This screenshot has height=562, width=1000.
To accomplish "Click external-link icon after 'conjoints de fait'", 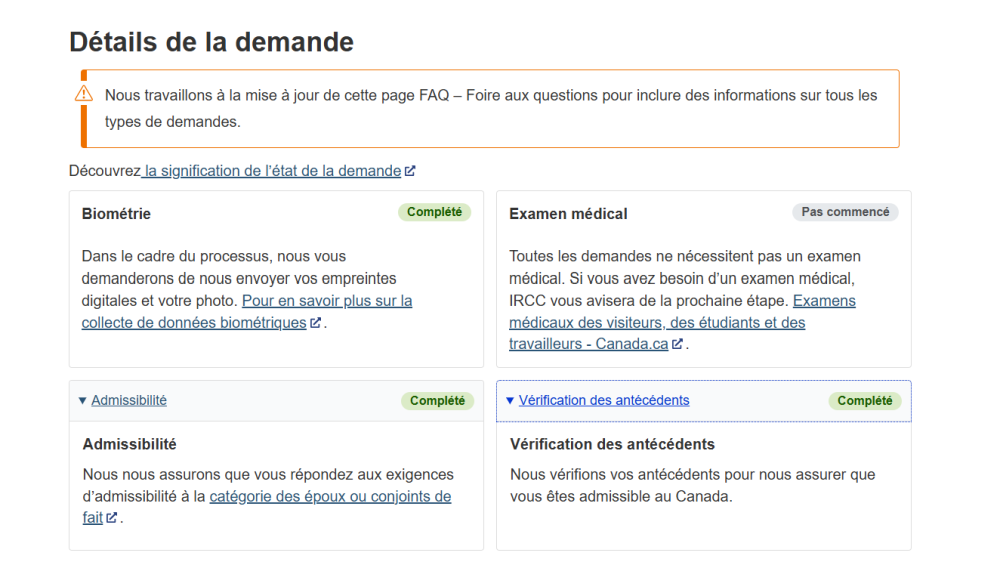I will point(112,518).
